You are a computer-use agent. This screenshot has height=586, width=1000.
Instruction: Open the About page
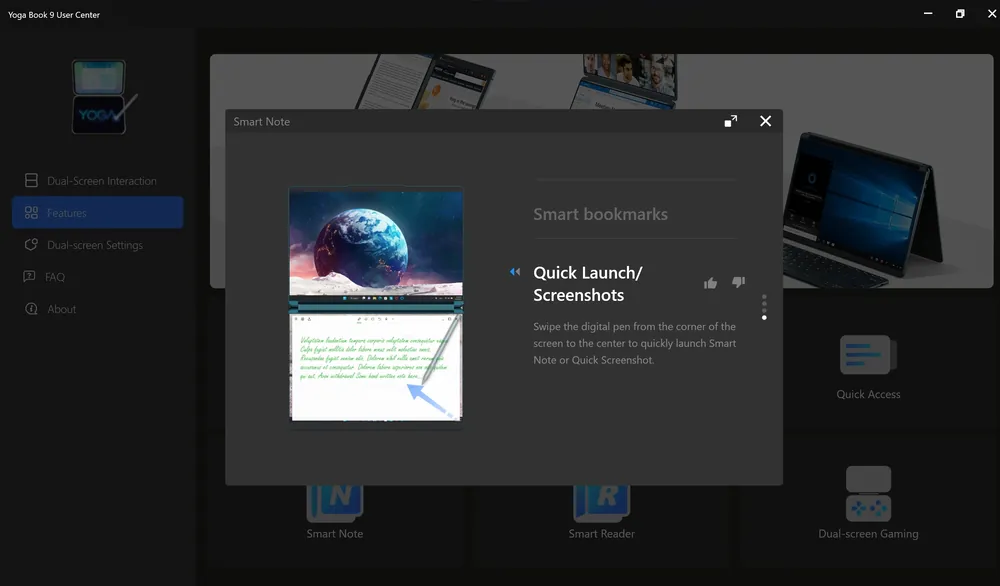97,309
